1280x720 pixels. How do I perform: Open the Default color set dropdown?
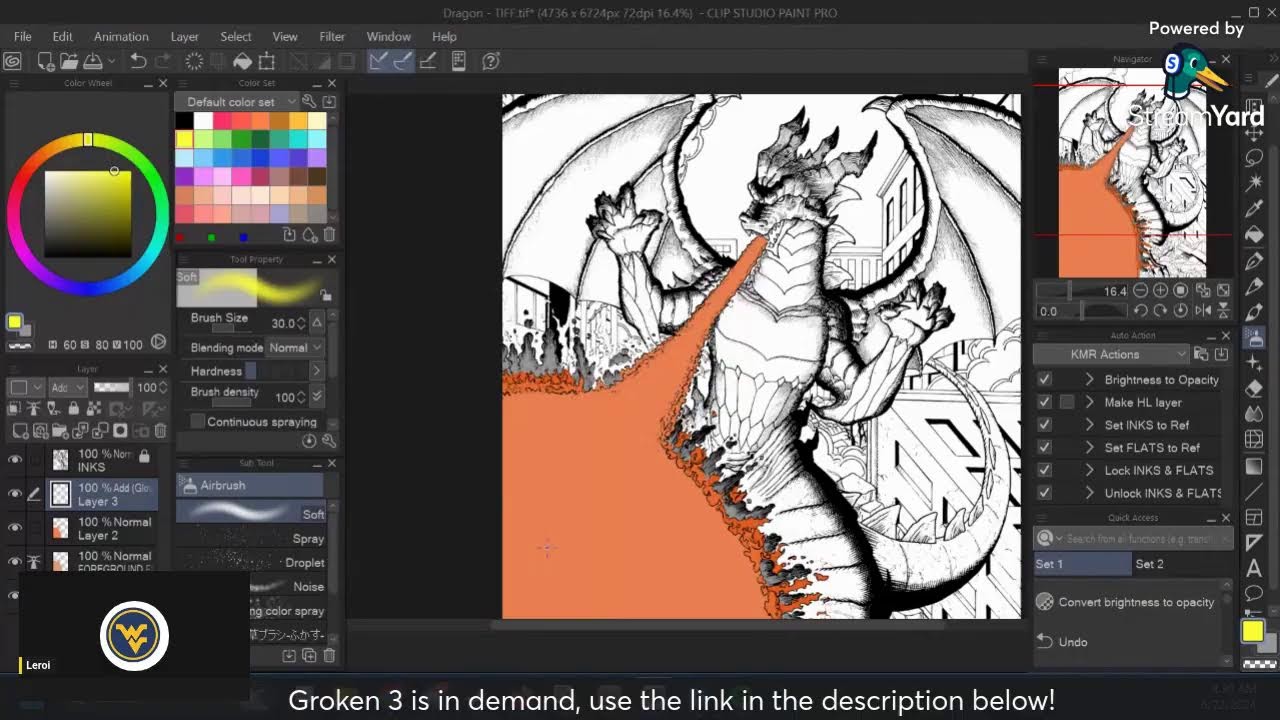pos(291,102)
